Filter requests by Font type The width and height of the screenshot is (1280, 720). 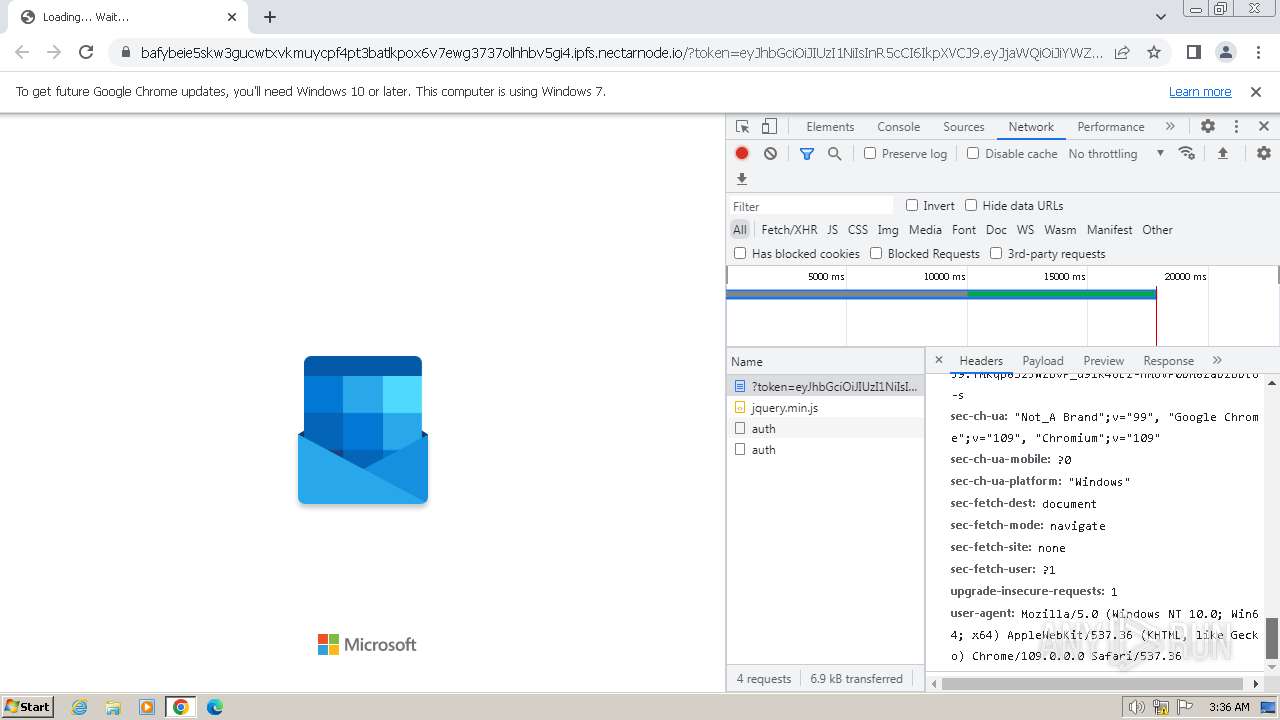(964, 230)
